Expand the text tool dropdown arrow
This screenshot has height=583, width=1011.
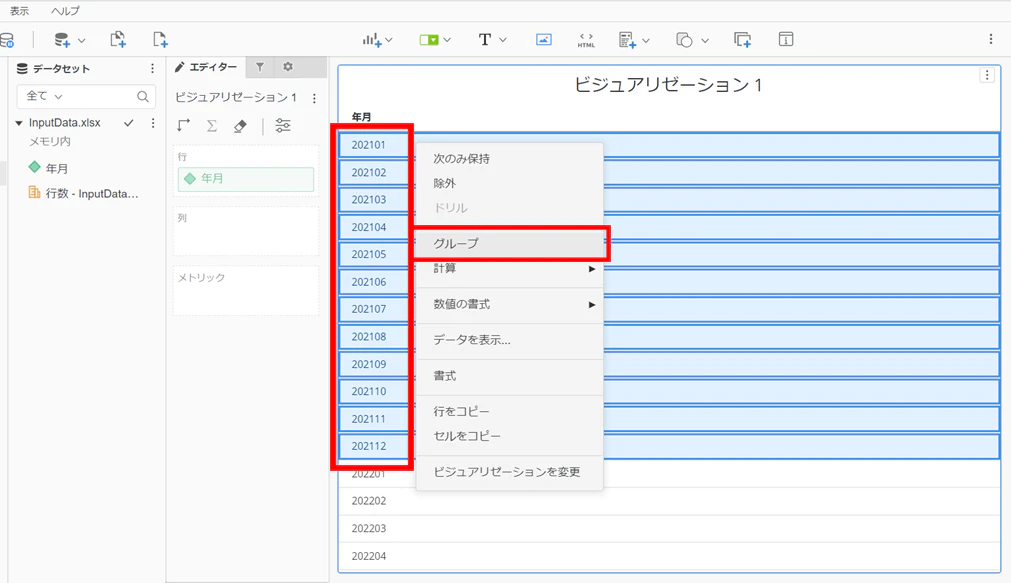pos(503,40)
